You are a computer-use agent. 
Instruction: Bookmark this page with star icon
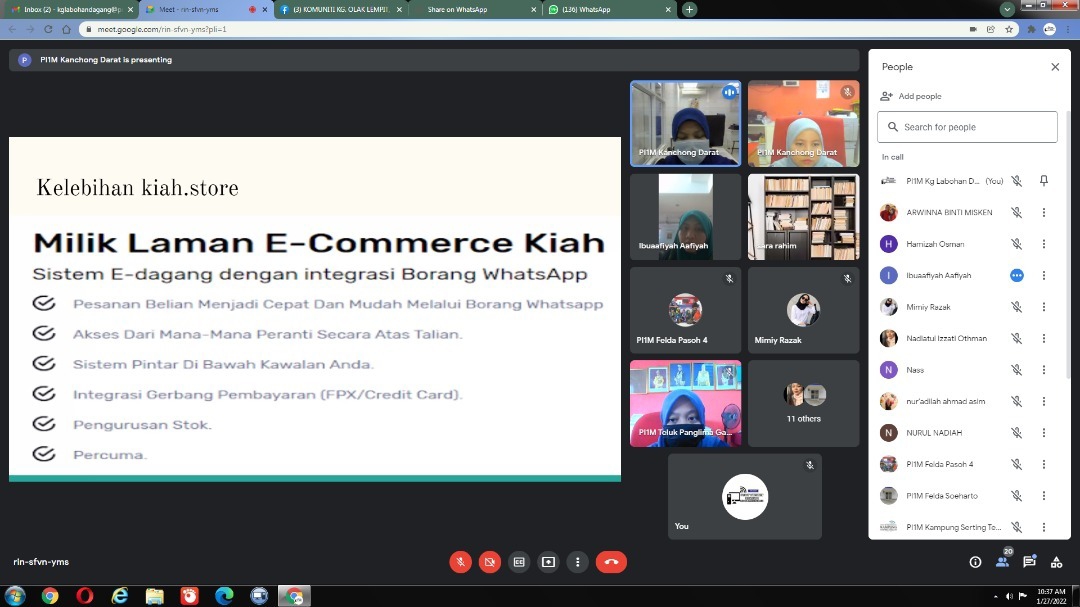[x=1009, y=29]
